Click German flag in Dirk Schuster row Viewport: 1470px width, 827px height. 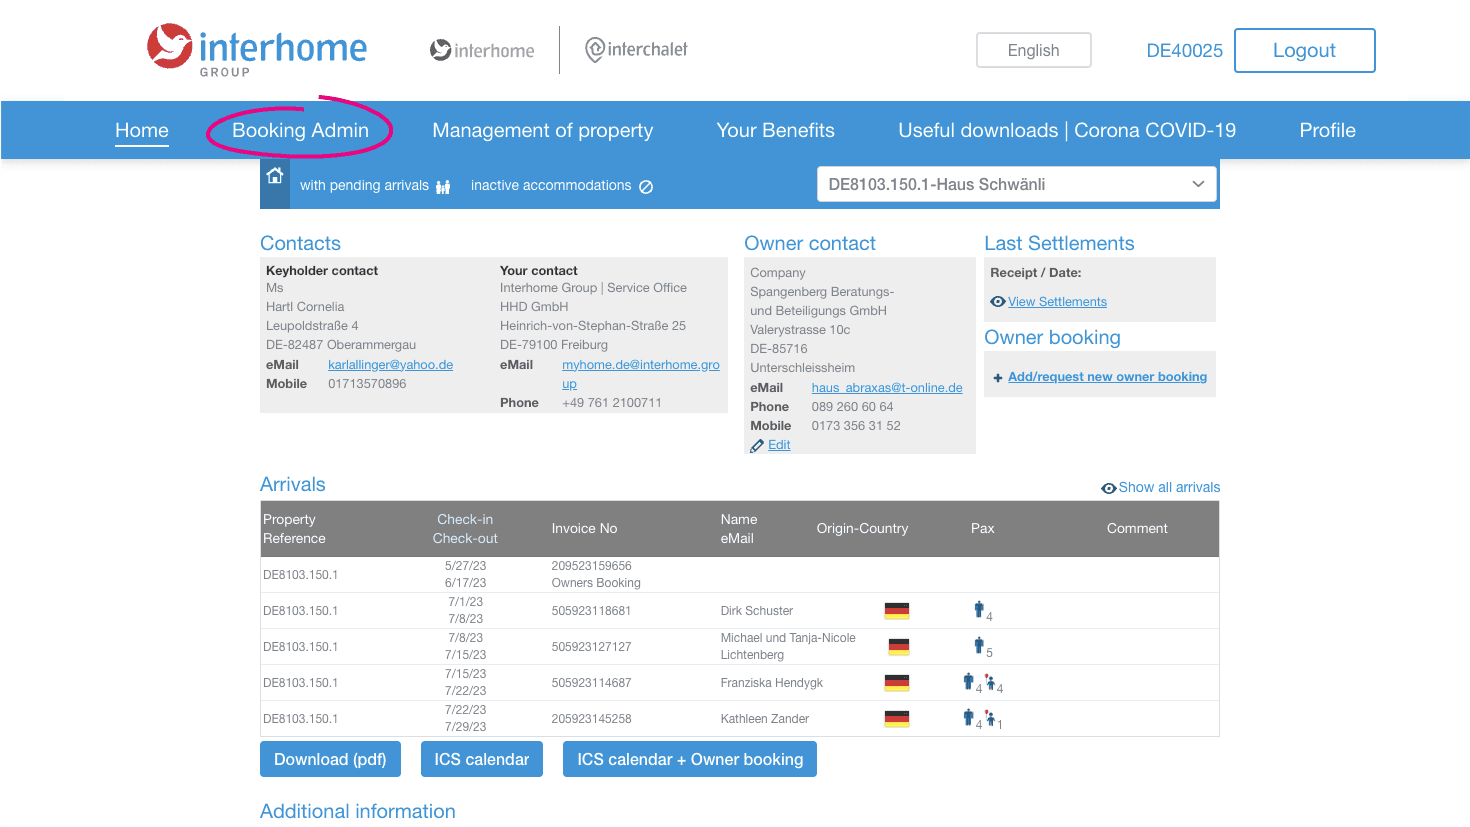[x=897, y=611]
